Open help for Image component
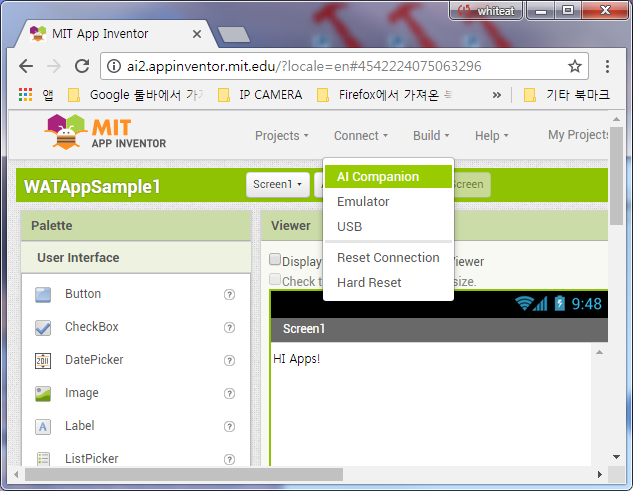Screen dimensions: 633x491 coord(229,394)
